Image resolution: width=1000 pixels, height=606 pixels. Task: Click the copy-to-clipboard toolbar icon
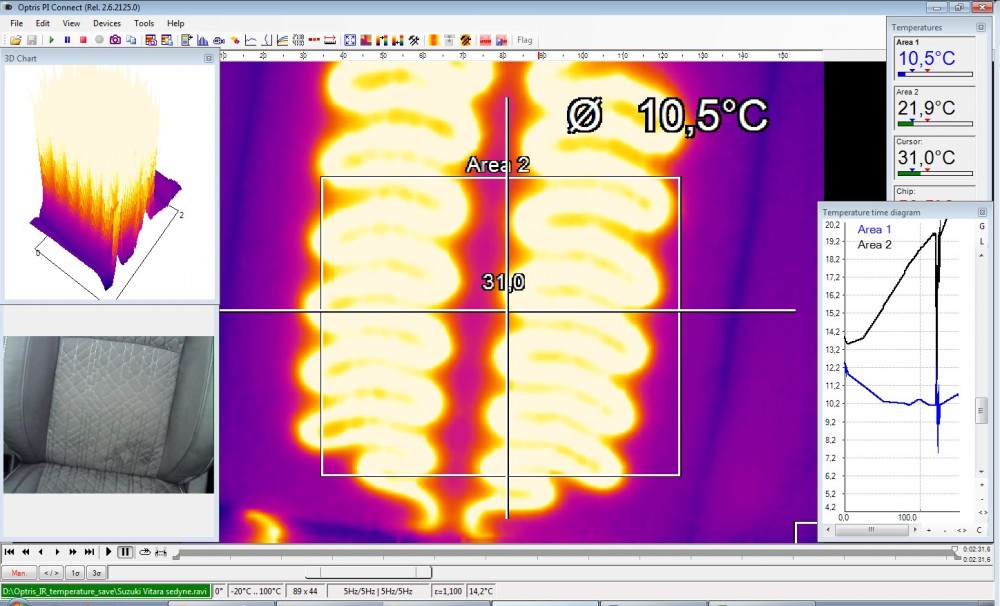pyautogui.click(x=131, y=40)
